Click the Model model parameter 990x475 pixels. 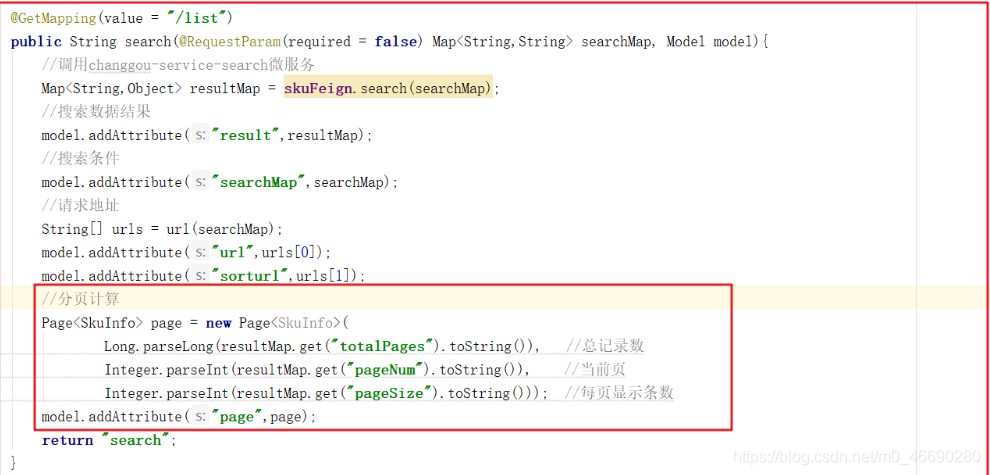click(x=711, y=42)
